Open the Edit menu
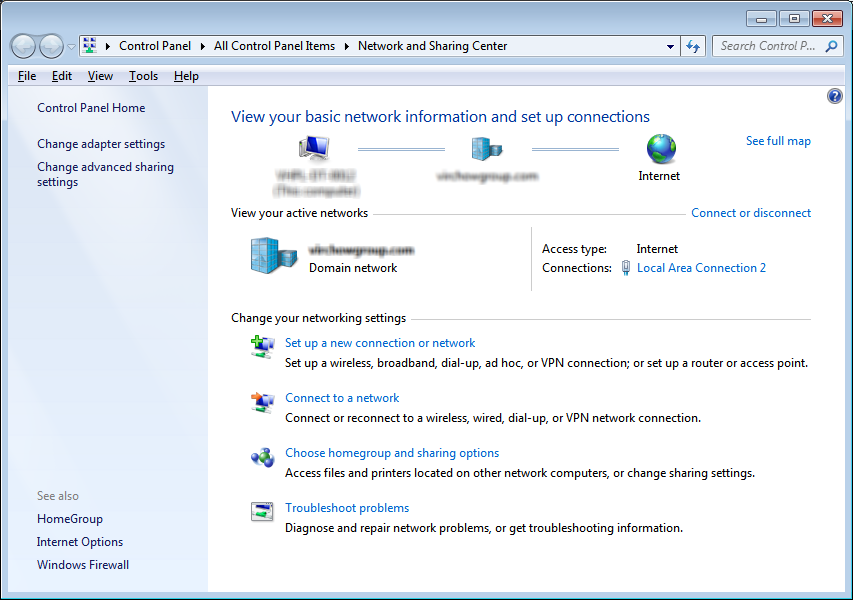 pos(61,76)
